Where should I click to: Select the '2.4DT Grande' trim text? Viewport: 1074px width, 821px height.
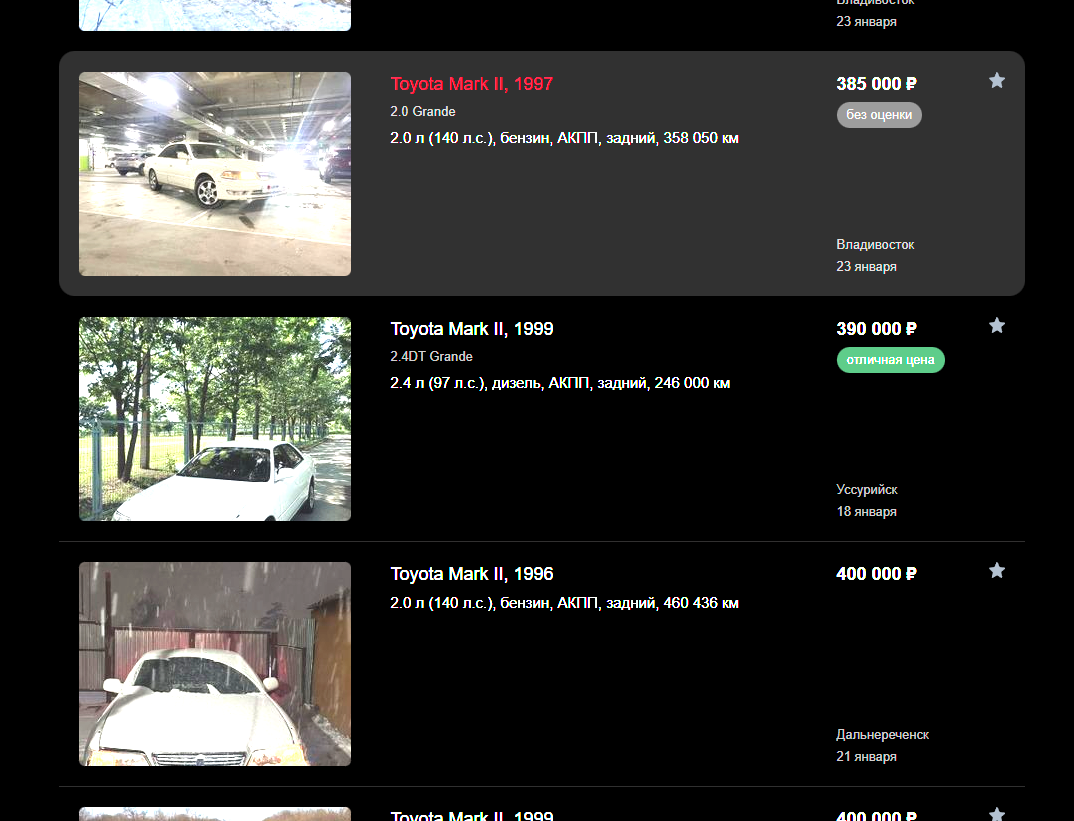(432, 357)
